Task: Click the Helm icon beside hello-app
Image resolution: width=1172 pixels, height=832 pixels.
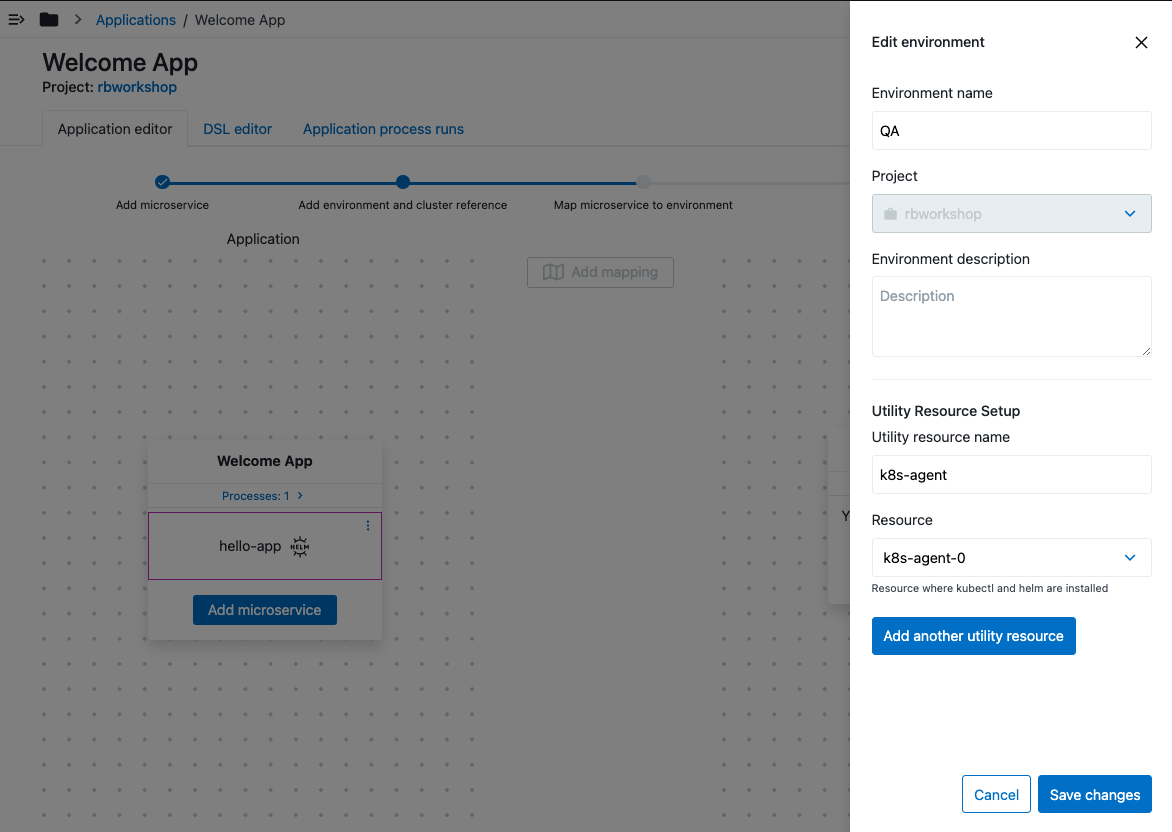Action: (299, 546)
